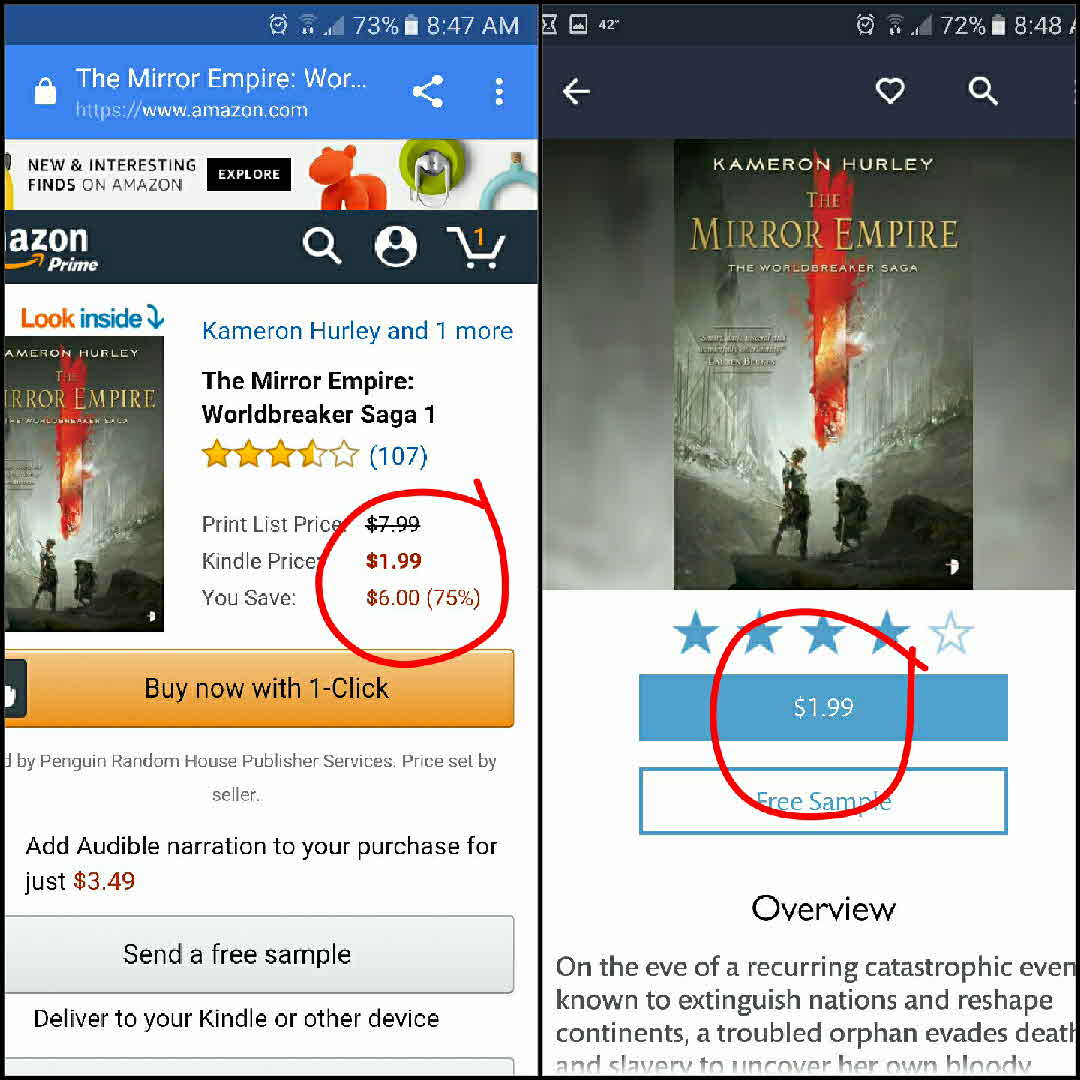
Task: Tap the back arrow in right app
Action: [576, 91]
